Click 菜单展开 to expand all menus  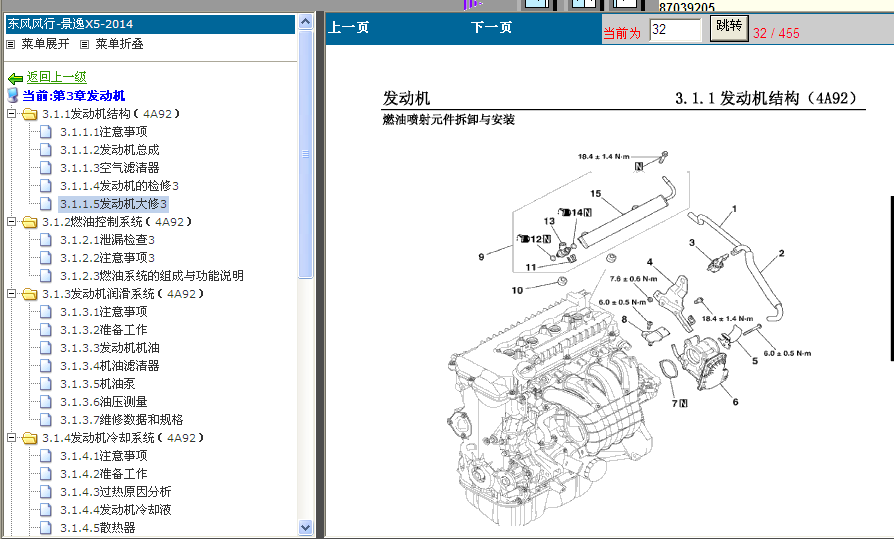point(45,44)
